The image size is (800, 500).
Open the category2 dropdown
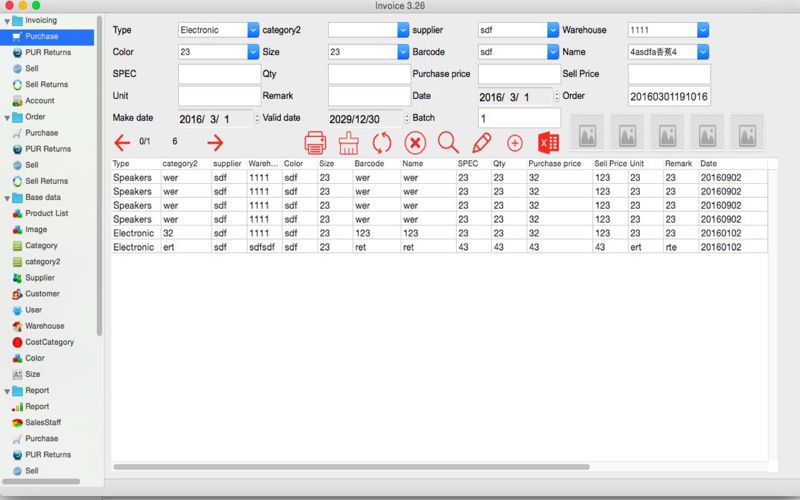coord(403,30)
